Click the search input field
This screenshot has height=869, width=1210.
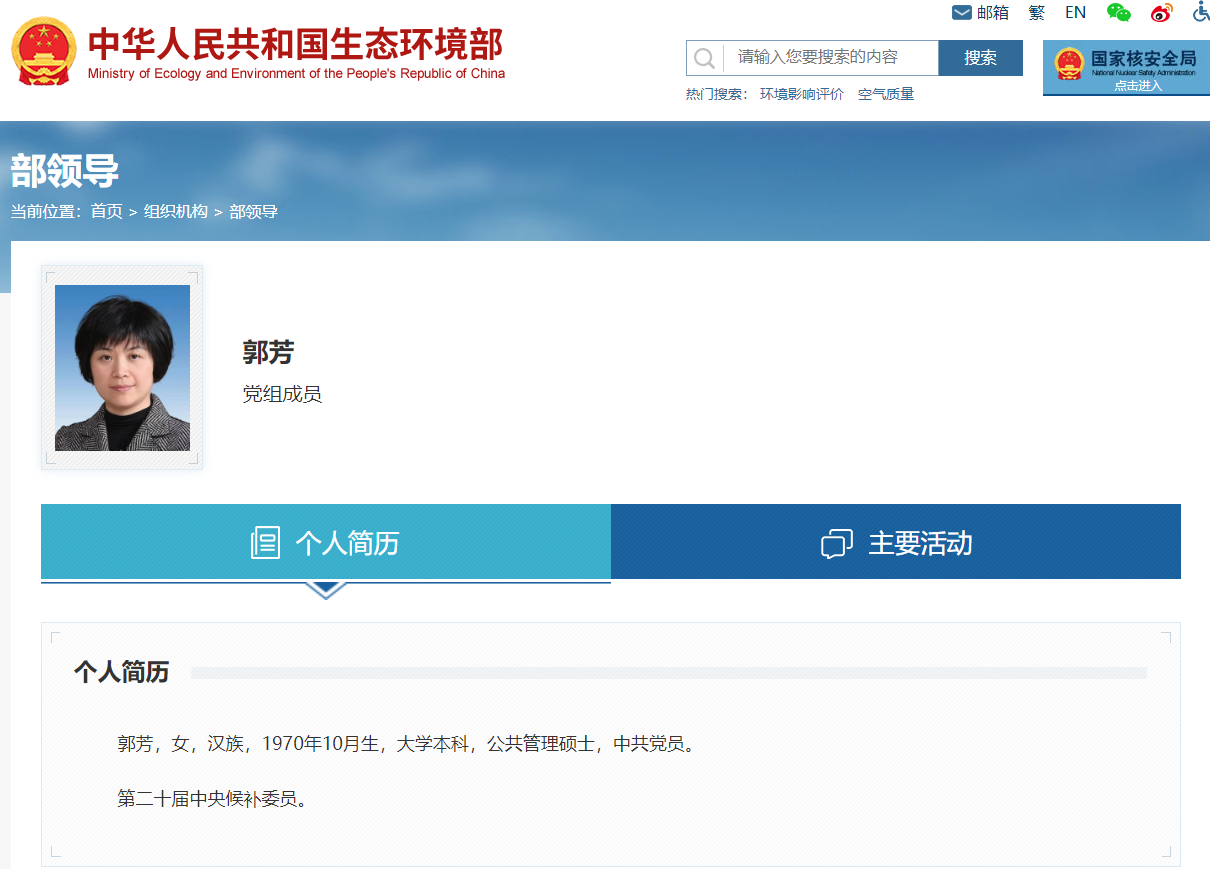point(830,58)
